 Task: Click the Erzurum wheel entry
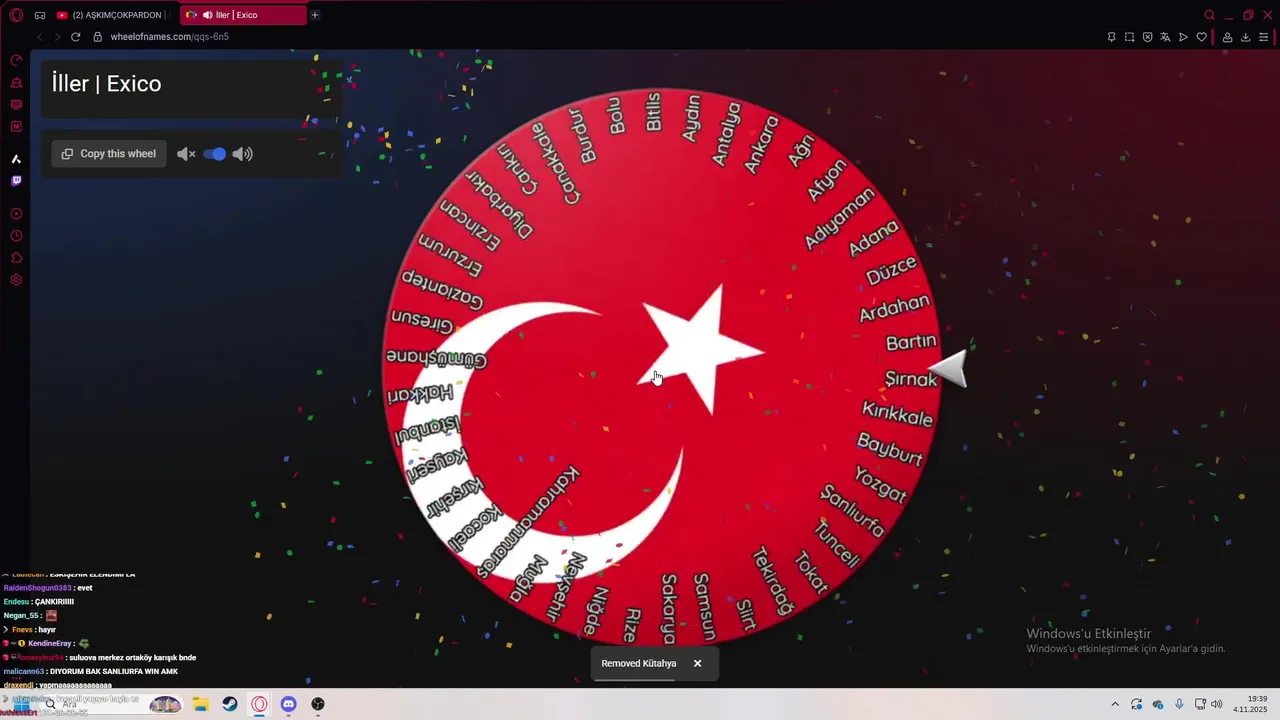(451, 255)
